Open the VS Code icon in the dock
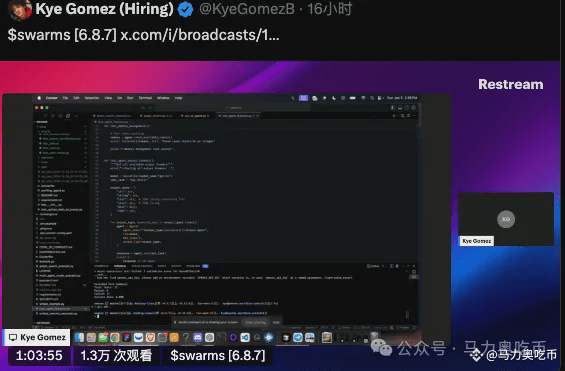The width and height of the screenshot is (565, 371). click(x=245, y=338)
